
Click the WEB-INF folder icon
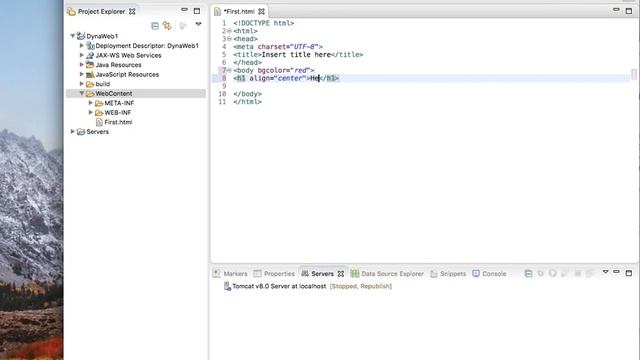99,113
